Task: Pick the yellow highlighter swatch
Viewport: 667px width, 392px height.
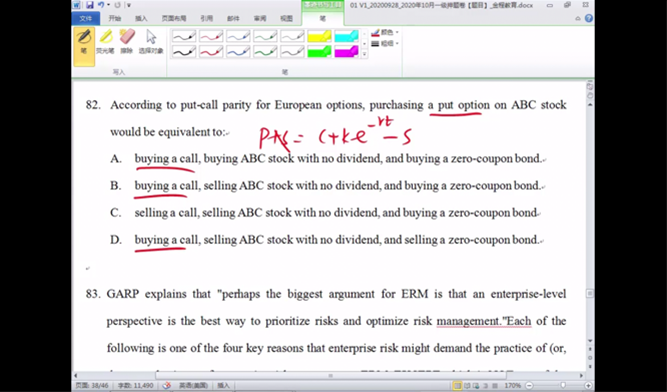Action: (319, 36)
